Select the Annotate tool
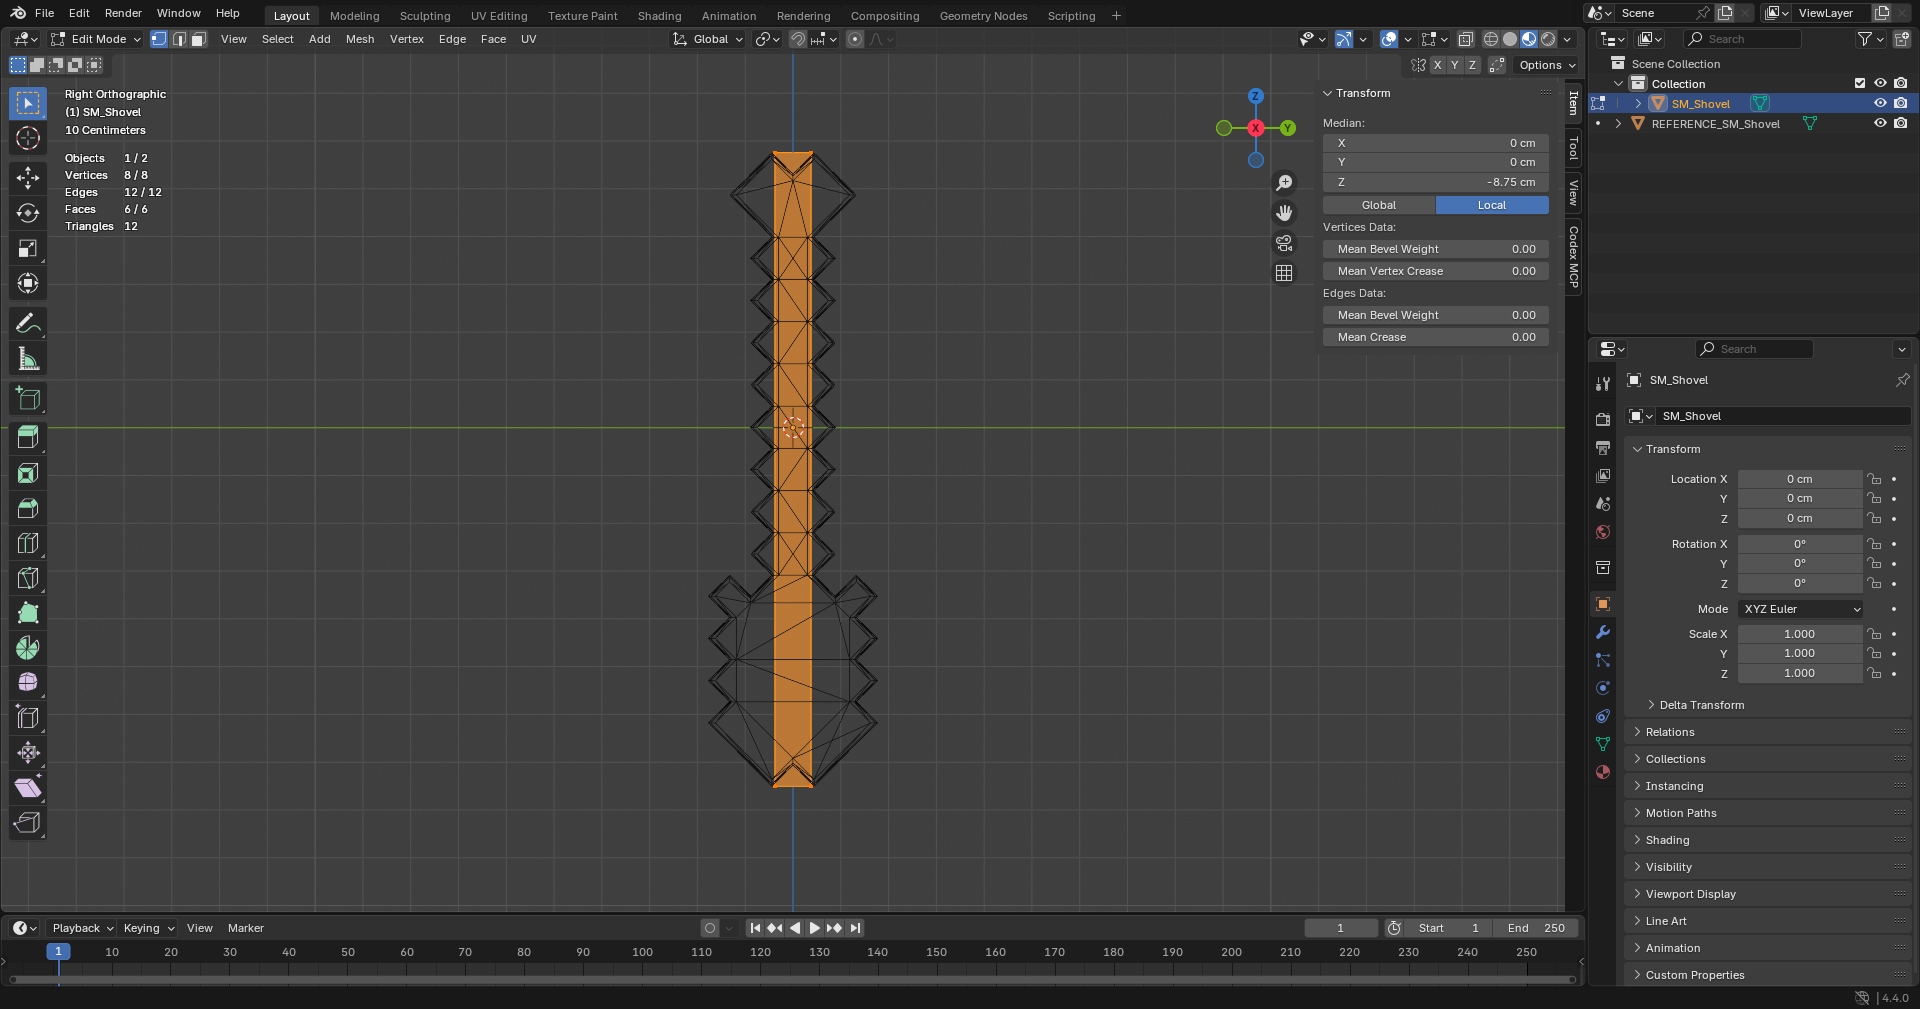The height and width of the screenshot is (1009, 1920). [28, 323]
